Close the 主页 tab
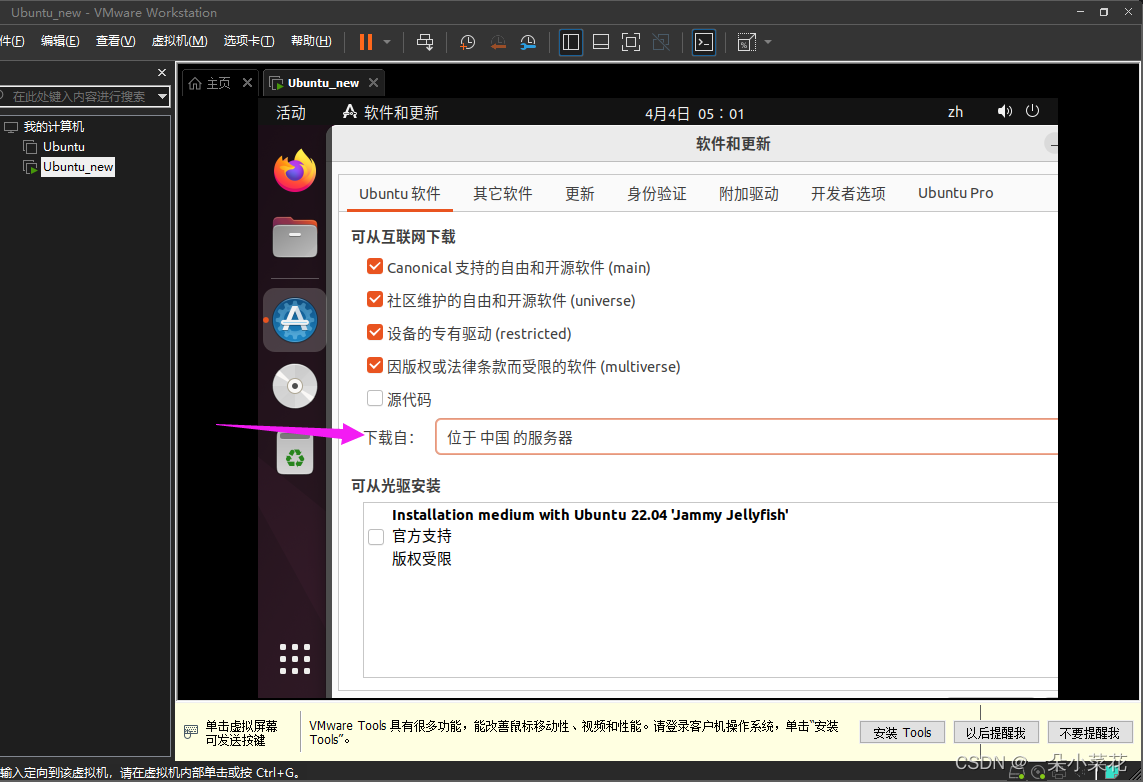 [247, 82]
